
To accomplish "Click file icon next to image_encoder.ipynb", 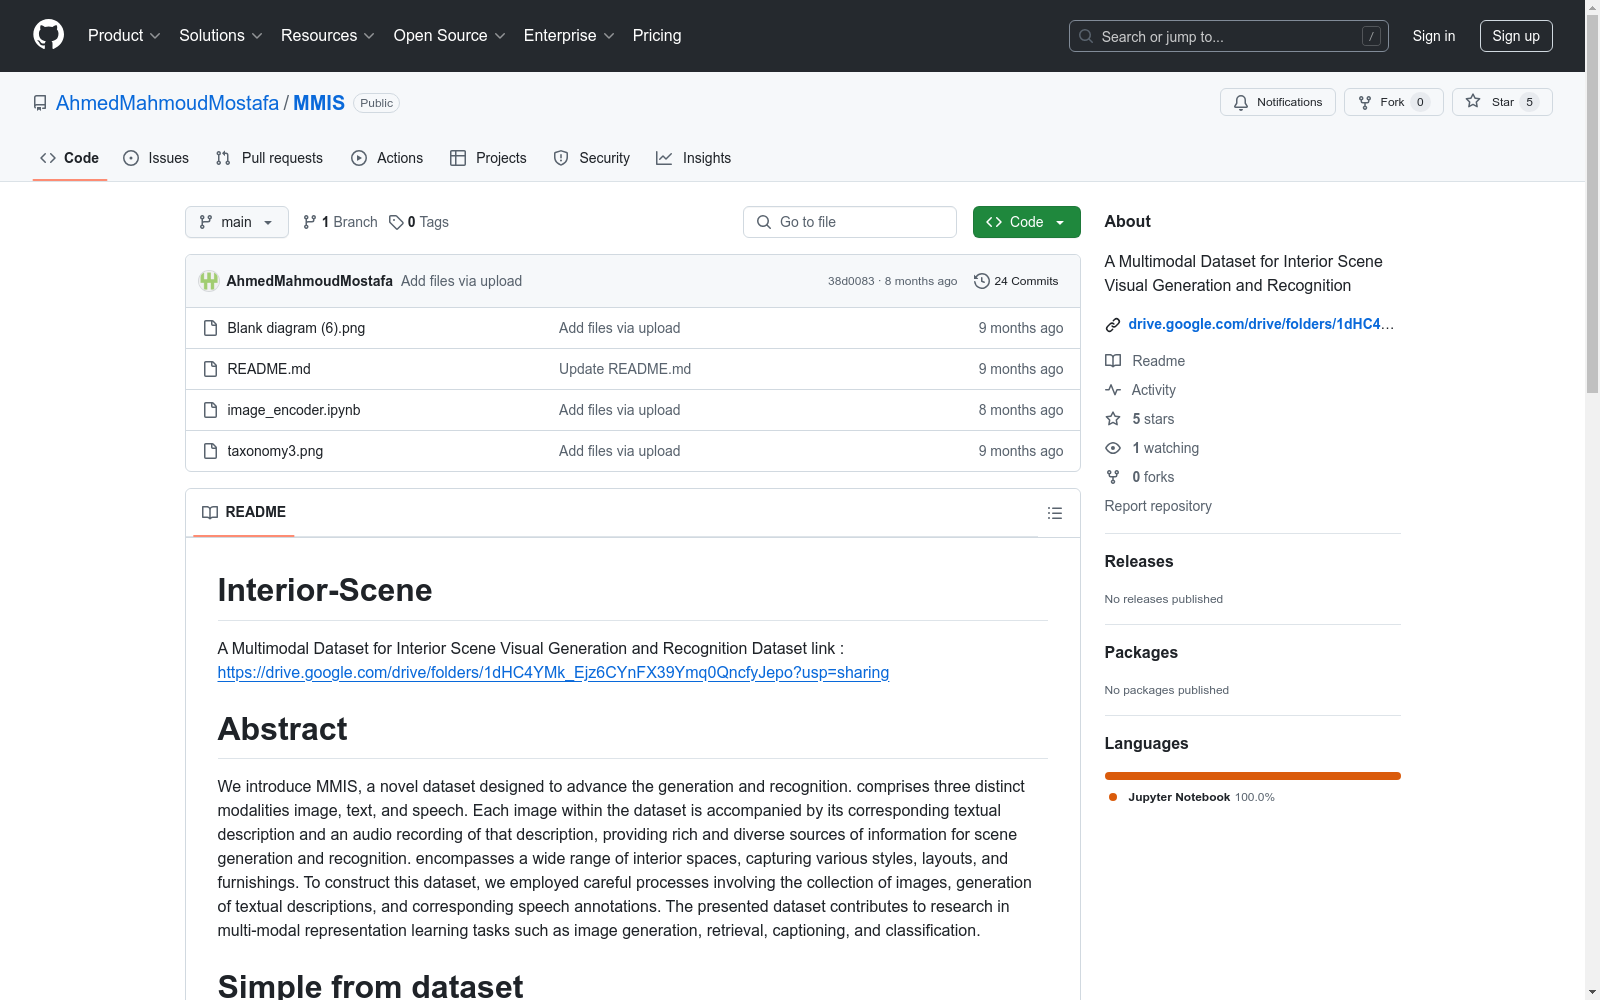I will pyautogui.click(x=210, y=410).
